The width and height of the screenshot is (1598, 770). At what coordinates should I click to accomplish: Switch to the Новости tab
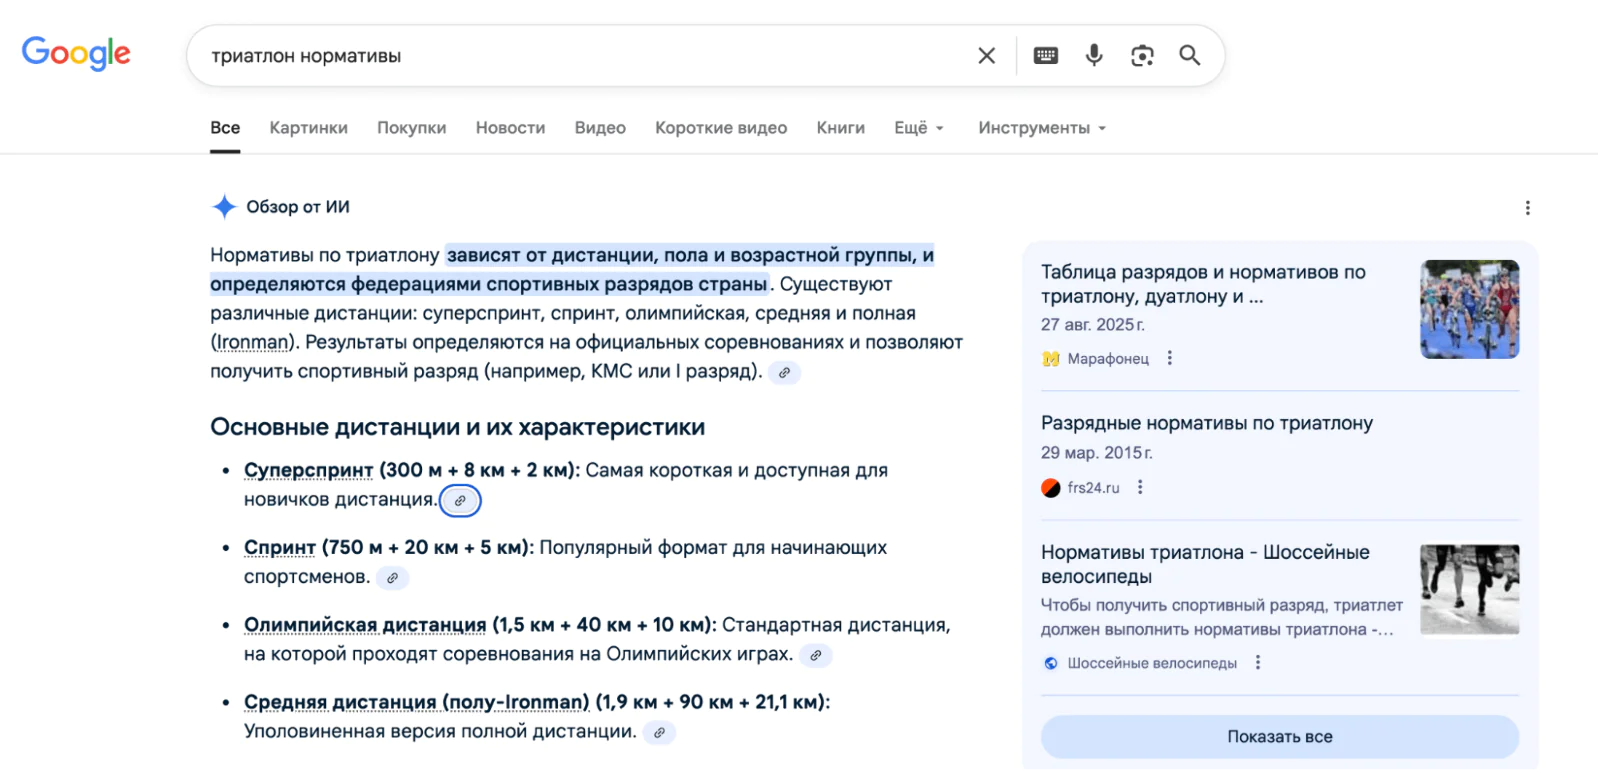coord(510,128)
